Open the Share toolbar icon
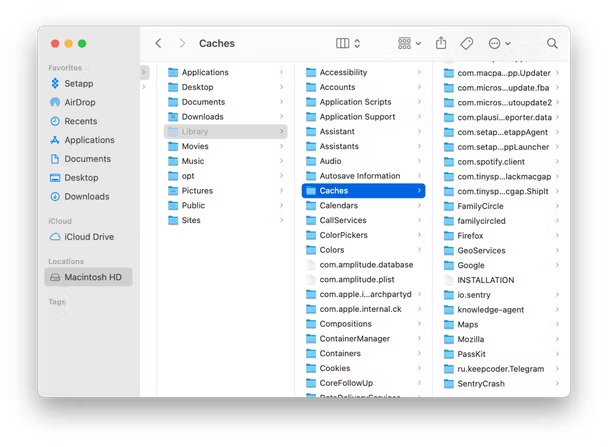This screenshot has width=611, height=447. pyautogui.click(x=441, y=44)
